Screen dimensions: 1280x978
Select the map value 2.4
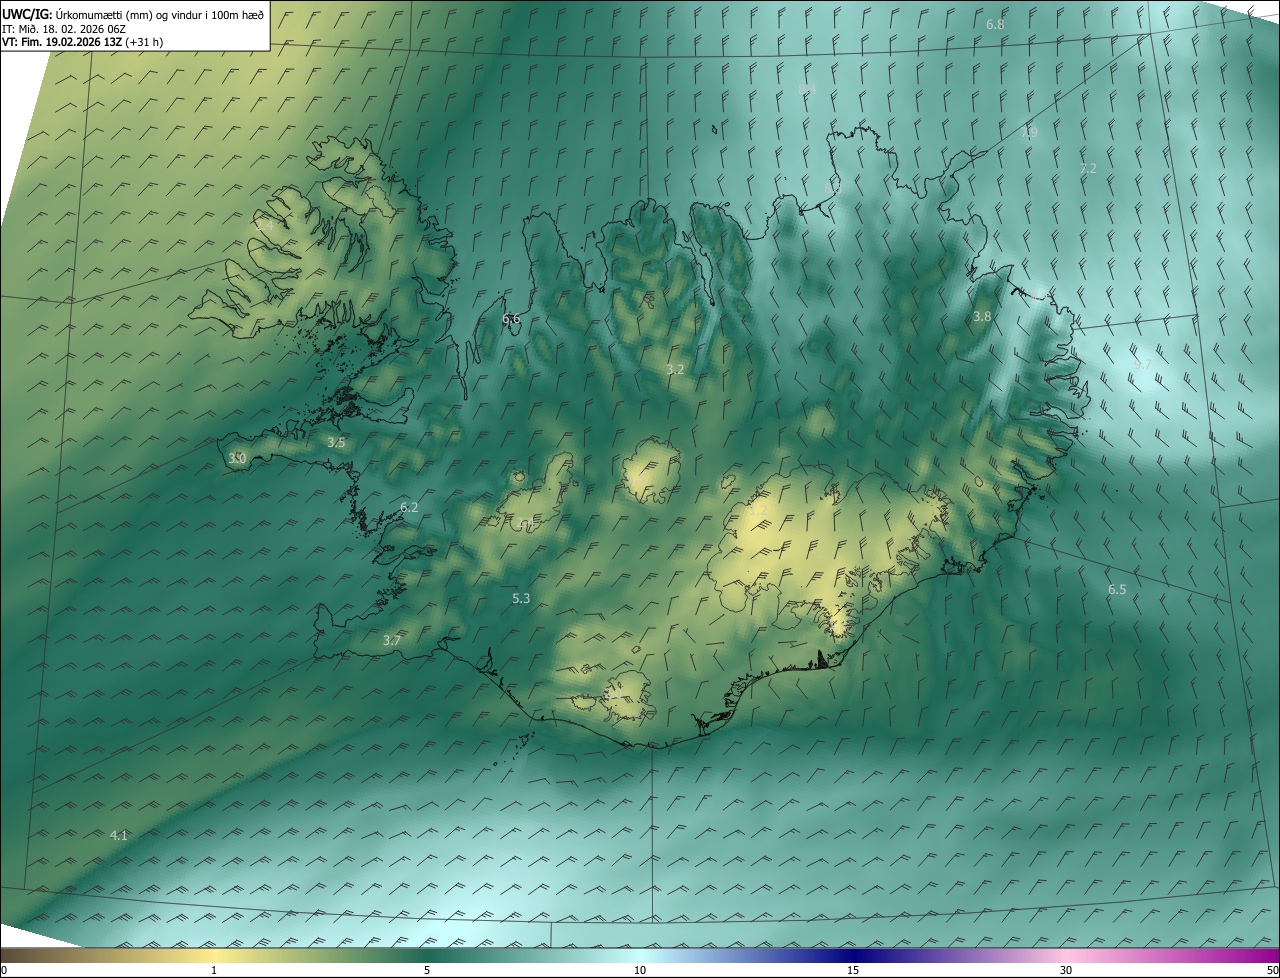264,226
